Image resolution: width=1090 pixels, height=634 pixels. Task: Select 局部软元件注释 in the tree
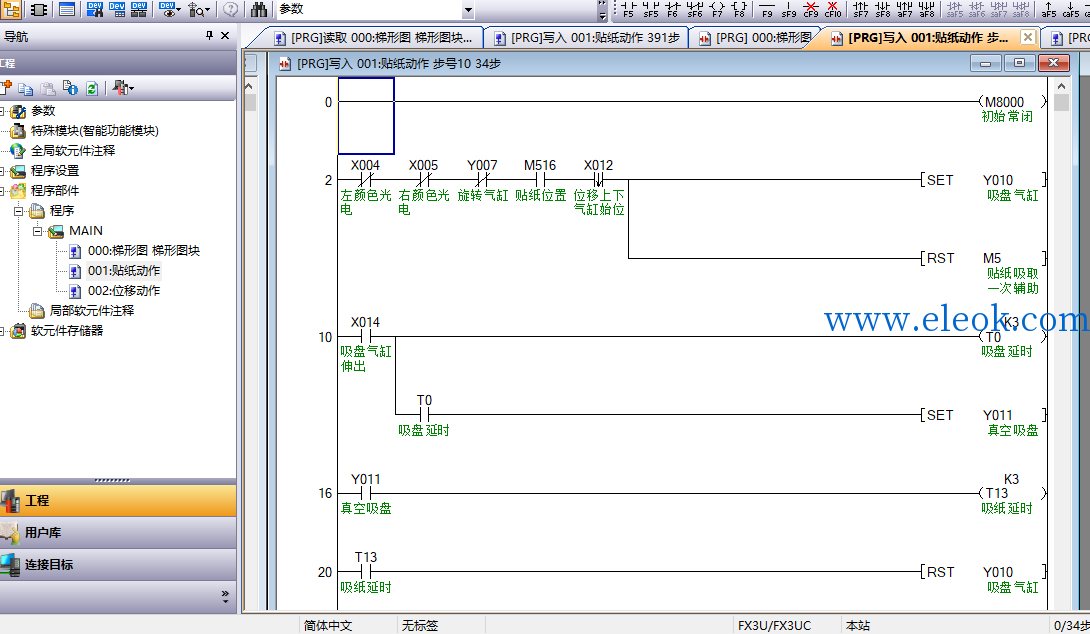point(92,311)
